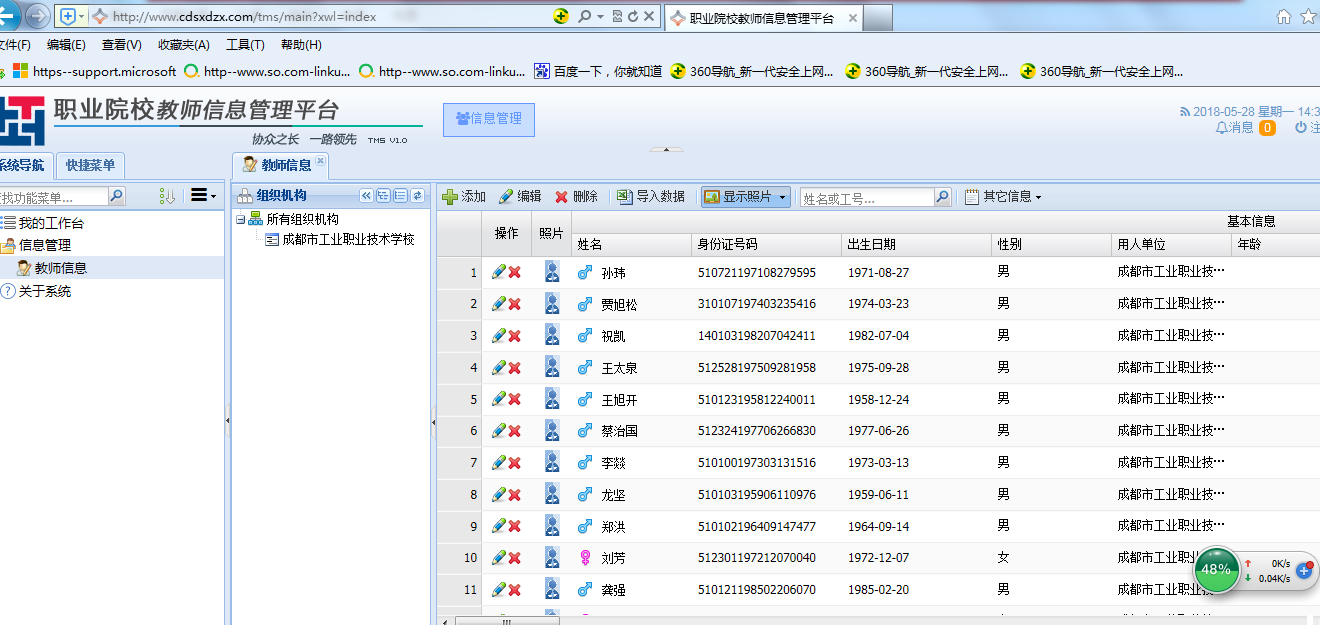Close the 教师信息 tab
The width and height of the screenshot is (1320, 625).
click(320, 160)
